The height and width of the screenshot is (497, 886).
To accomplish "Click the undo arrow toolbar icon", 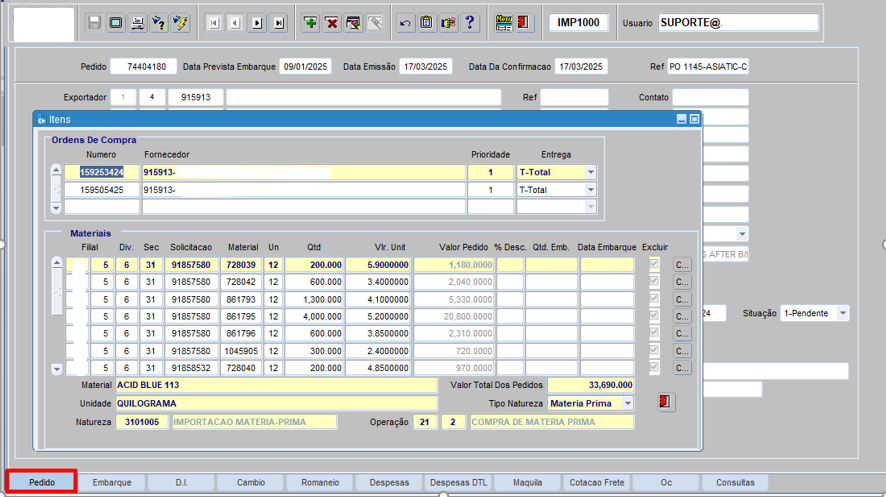I will coord(405,22).
